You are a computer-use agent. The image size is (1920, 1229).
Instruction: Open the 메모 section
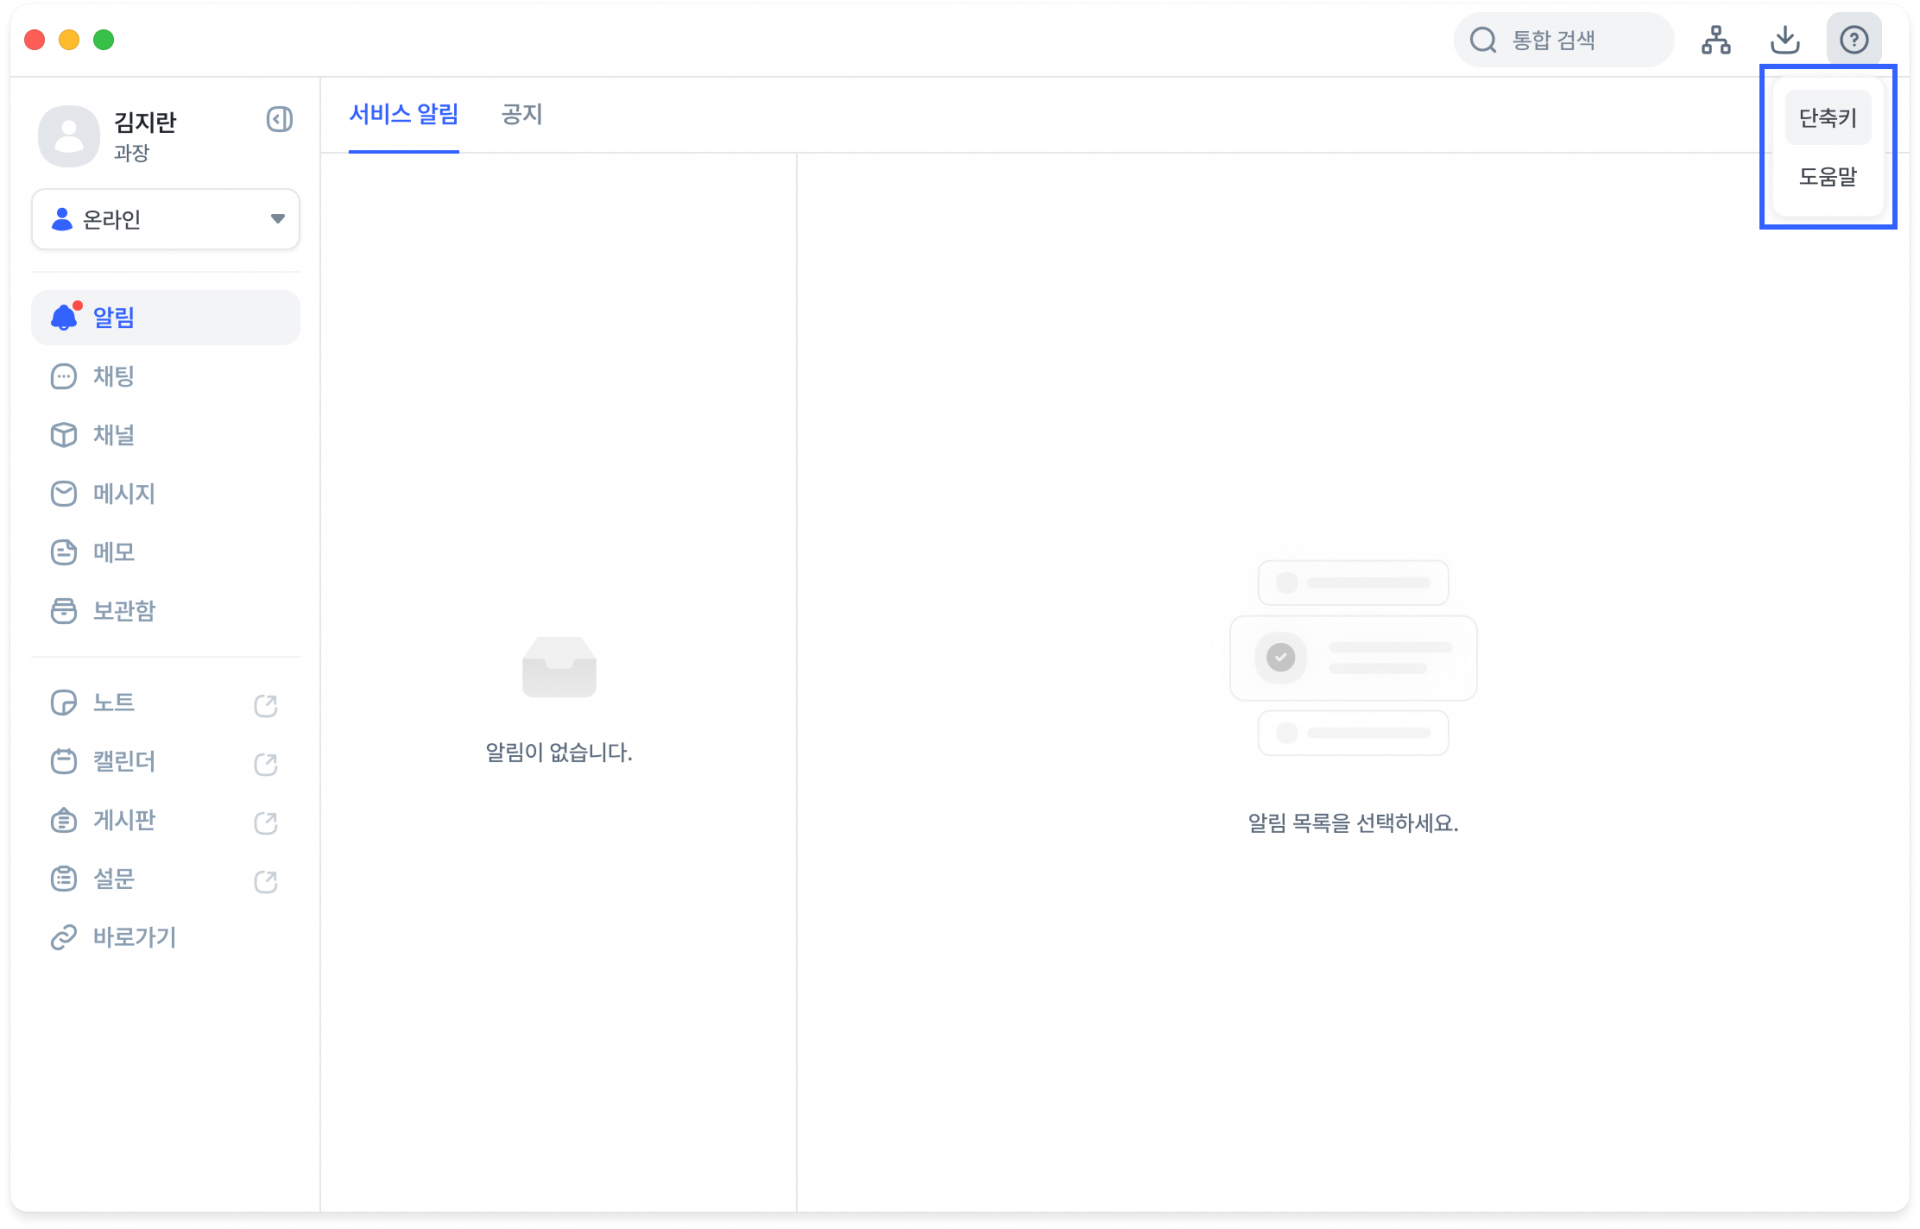click(112, 552)
